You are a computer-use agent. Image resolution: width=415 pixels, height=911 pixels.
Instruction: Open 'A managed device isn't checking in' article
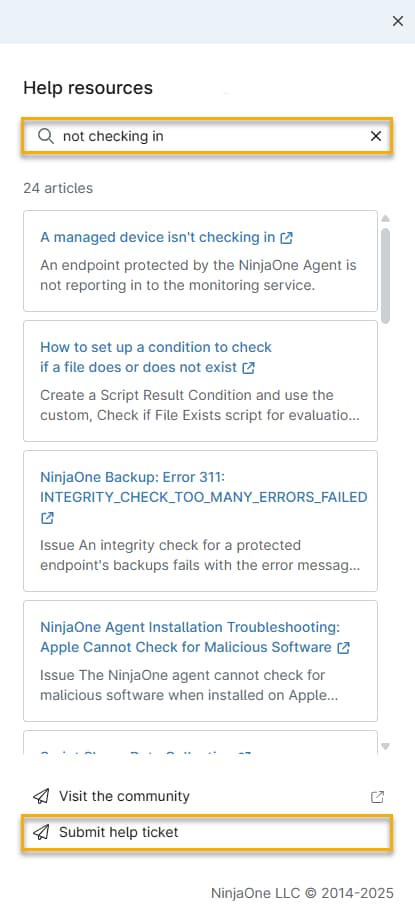158,237
